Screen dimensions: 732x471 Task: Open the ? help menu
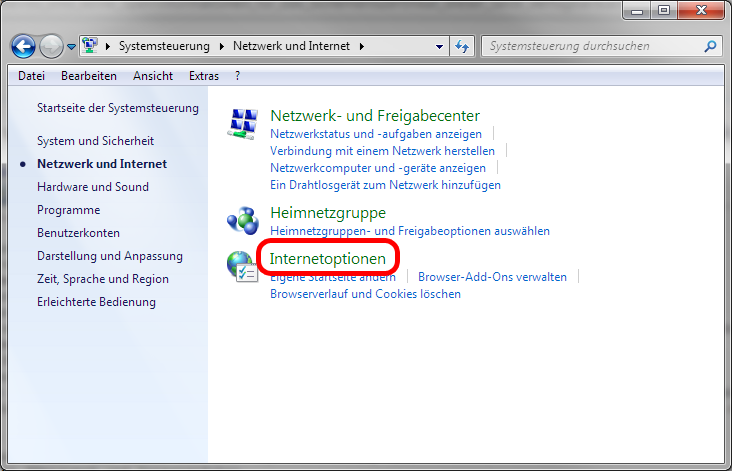[x=237, y=76]
